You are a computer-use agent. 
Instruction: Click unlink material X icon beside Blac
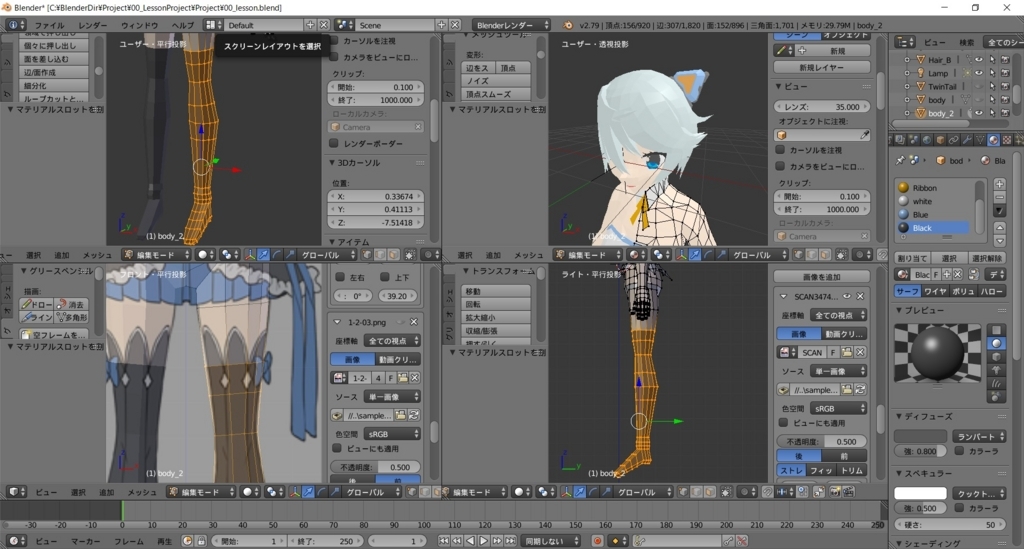(x=958, y=274)
